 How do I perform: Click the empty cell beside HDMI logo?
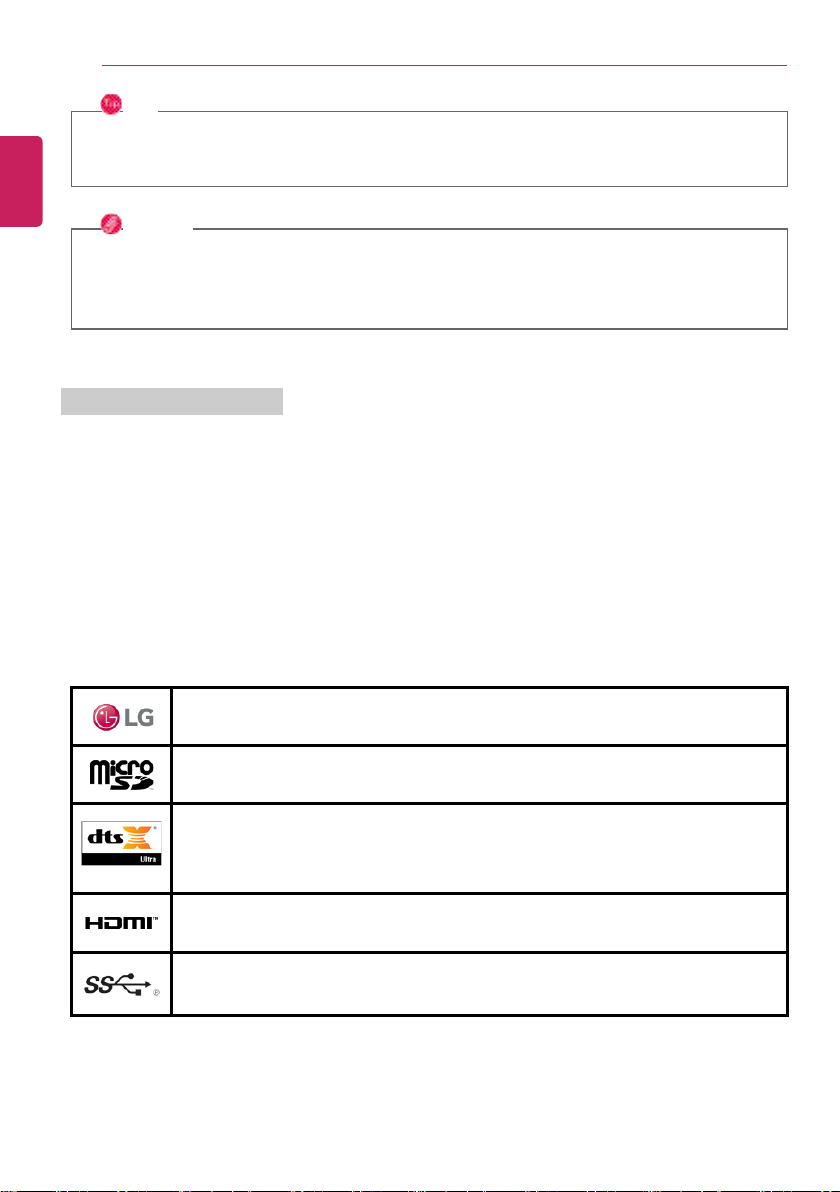(479, 923)
